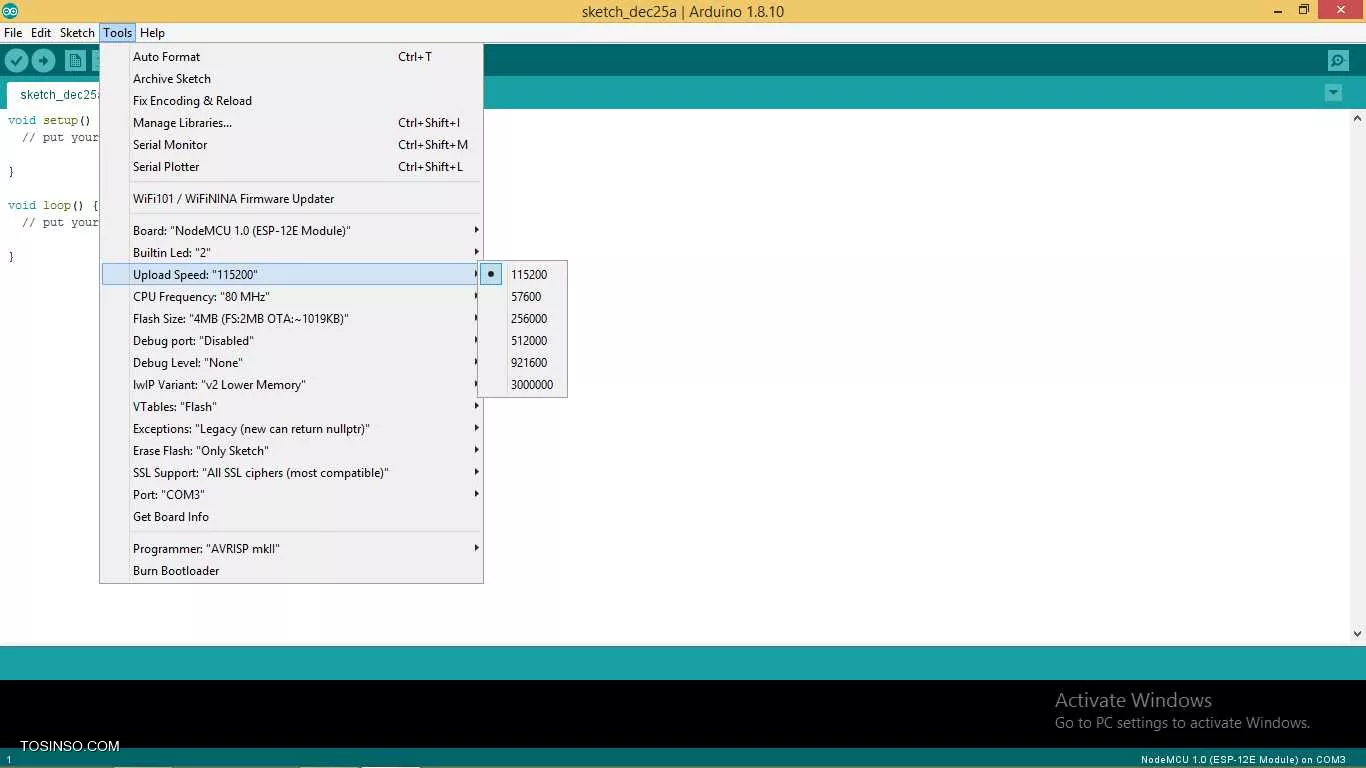Screen dimensions: 1366x768
Task: Expand Exceptions Legacy submenu
Action: click(x=292, y=429)
